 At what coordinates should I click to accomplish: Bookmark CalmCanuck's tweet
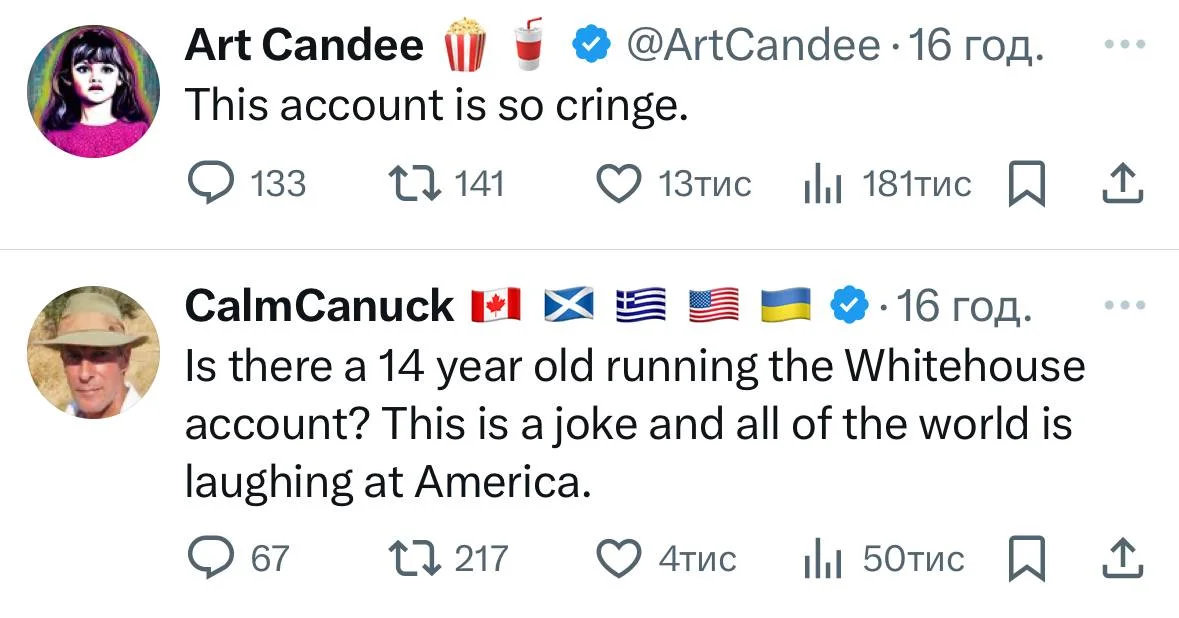(x=1027, y=558)
